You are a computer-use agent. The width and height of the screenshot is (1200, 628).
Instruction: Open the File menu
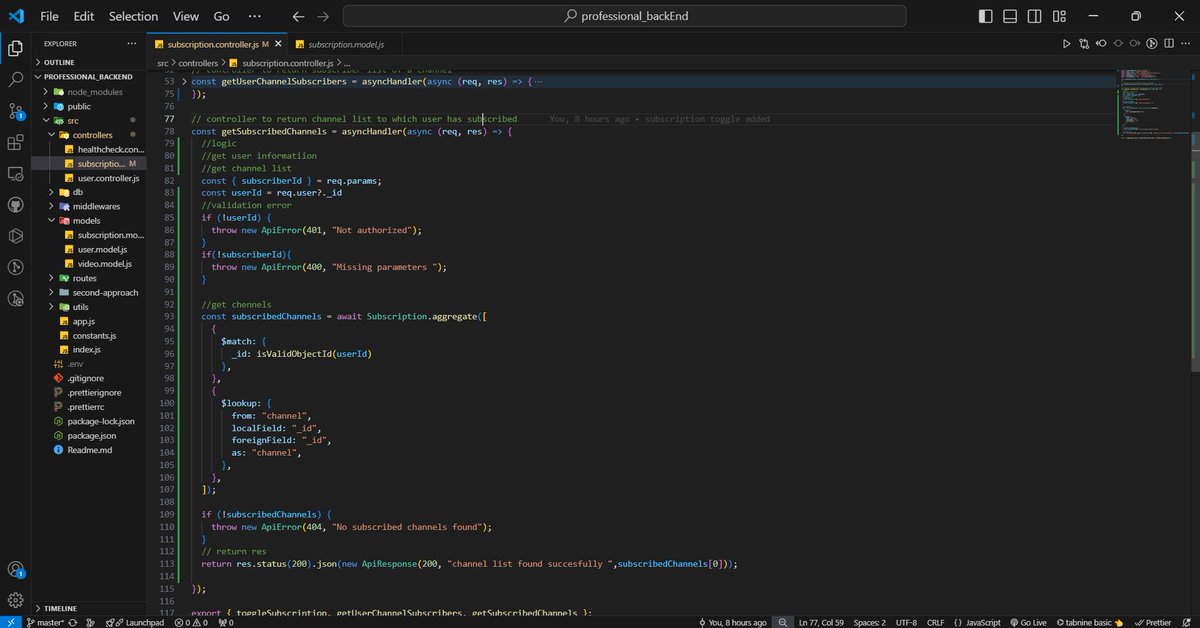pos(49,16)
